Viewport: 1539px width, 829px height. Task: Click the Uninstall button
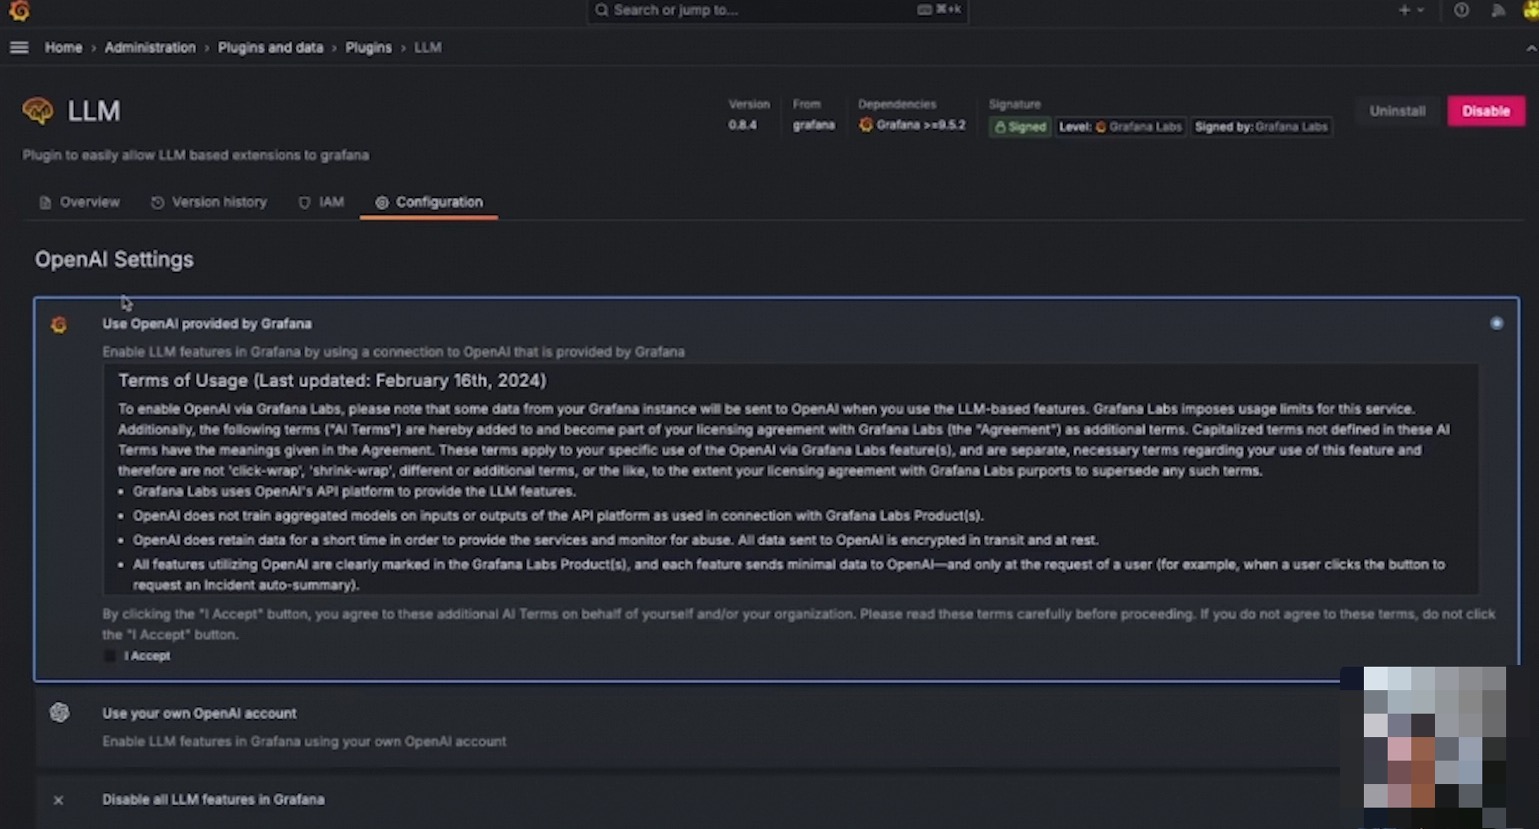pyautogui.click(x=1397, y=111)
